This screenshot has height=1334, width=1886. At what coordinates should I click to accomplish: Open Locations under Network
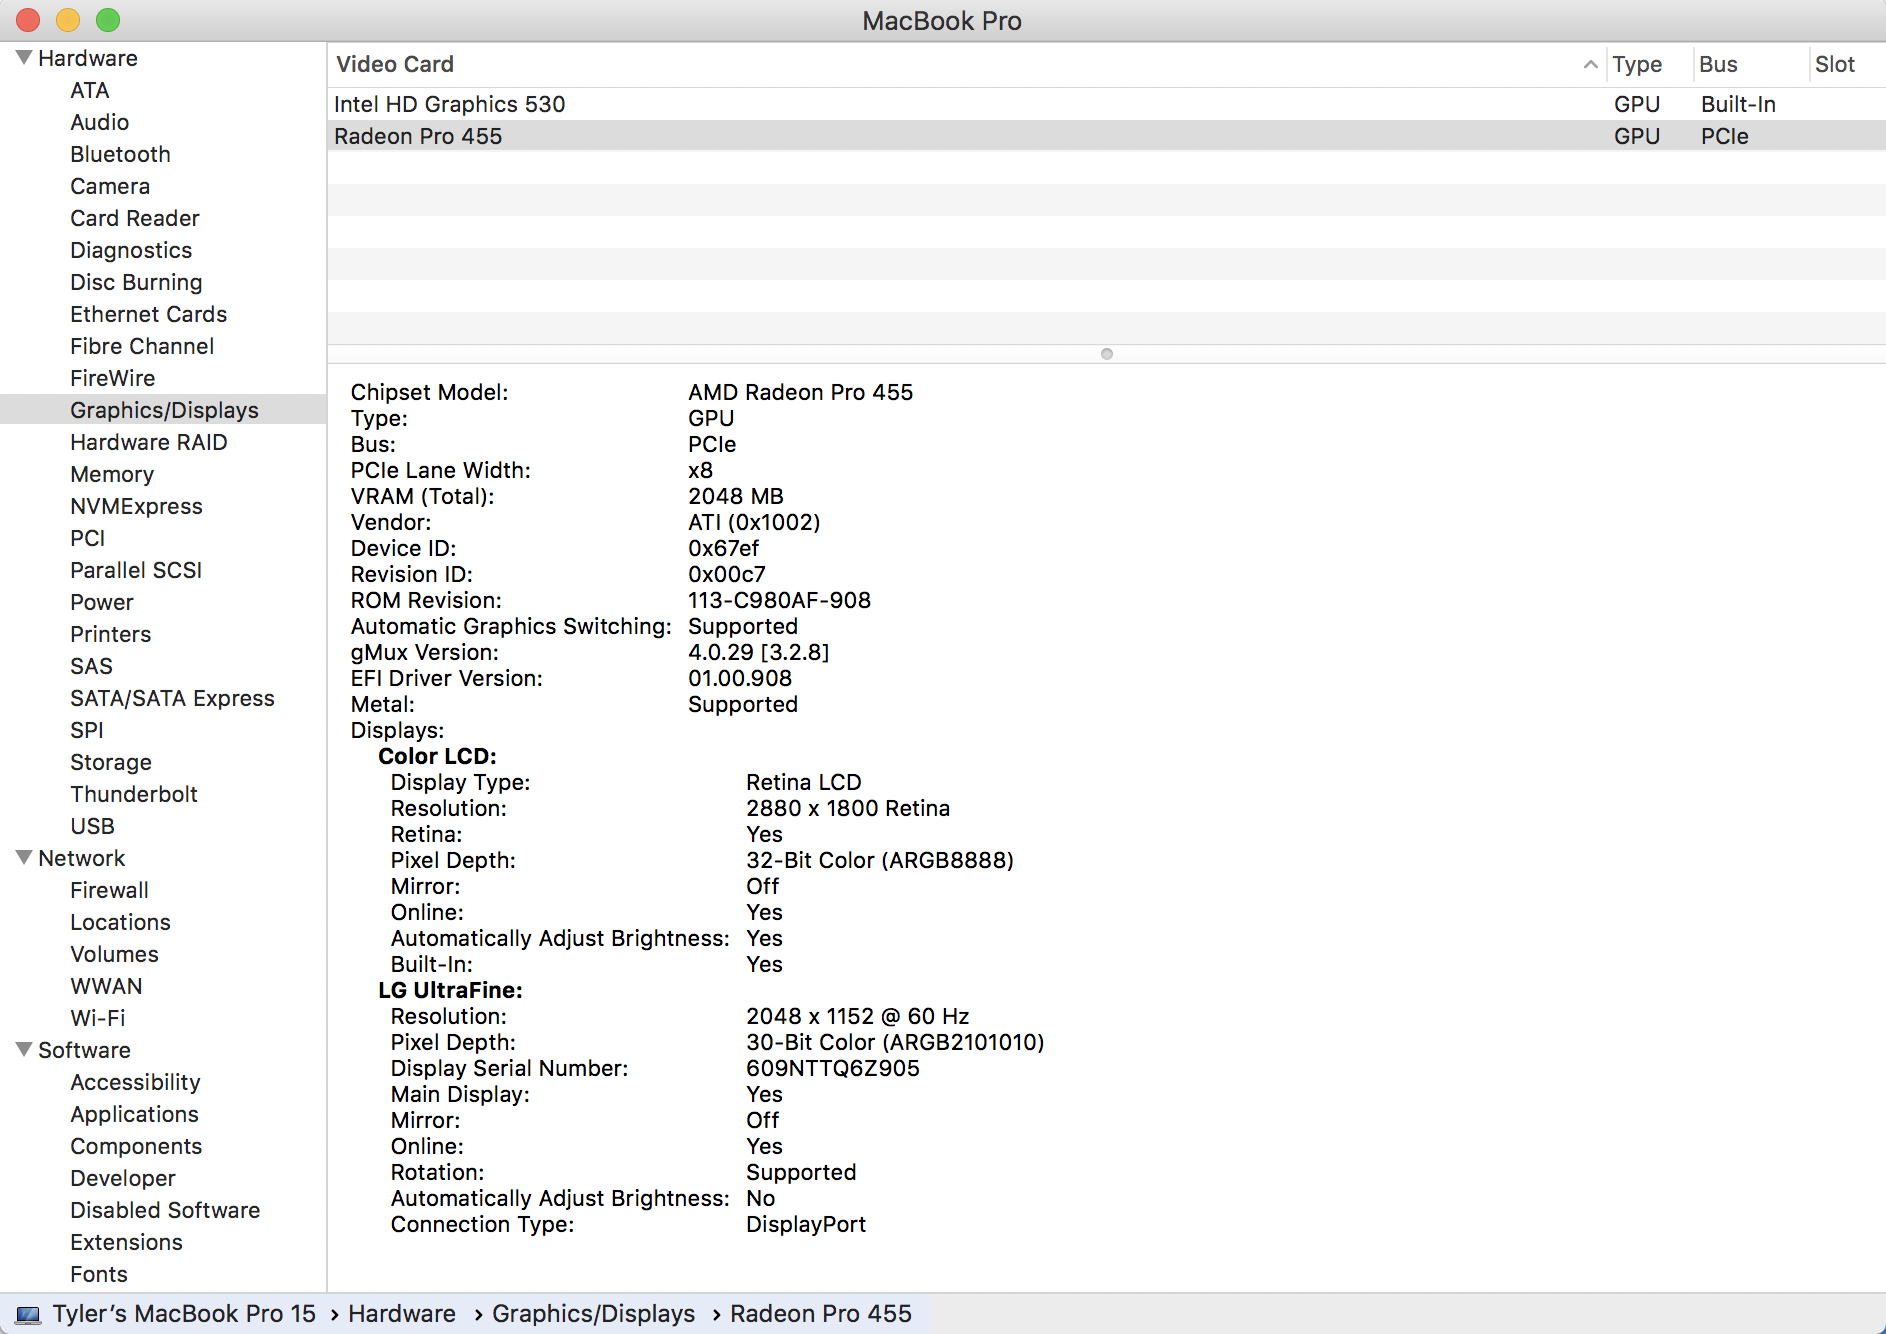120,922
